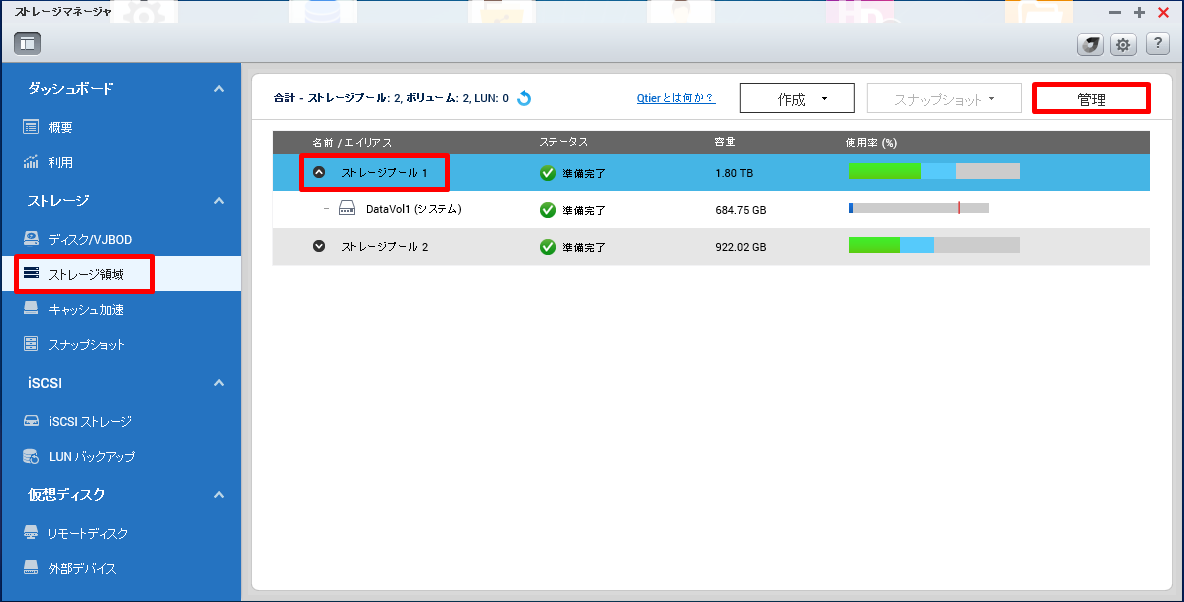1184x602 pixels.
Task: Open the help question mark icon
Action: [1157, 44]
